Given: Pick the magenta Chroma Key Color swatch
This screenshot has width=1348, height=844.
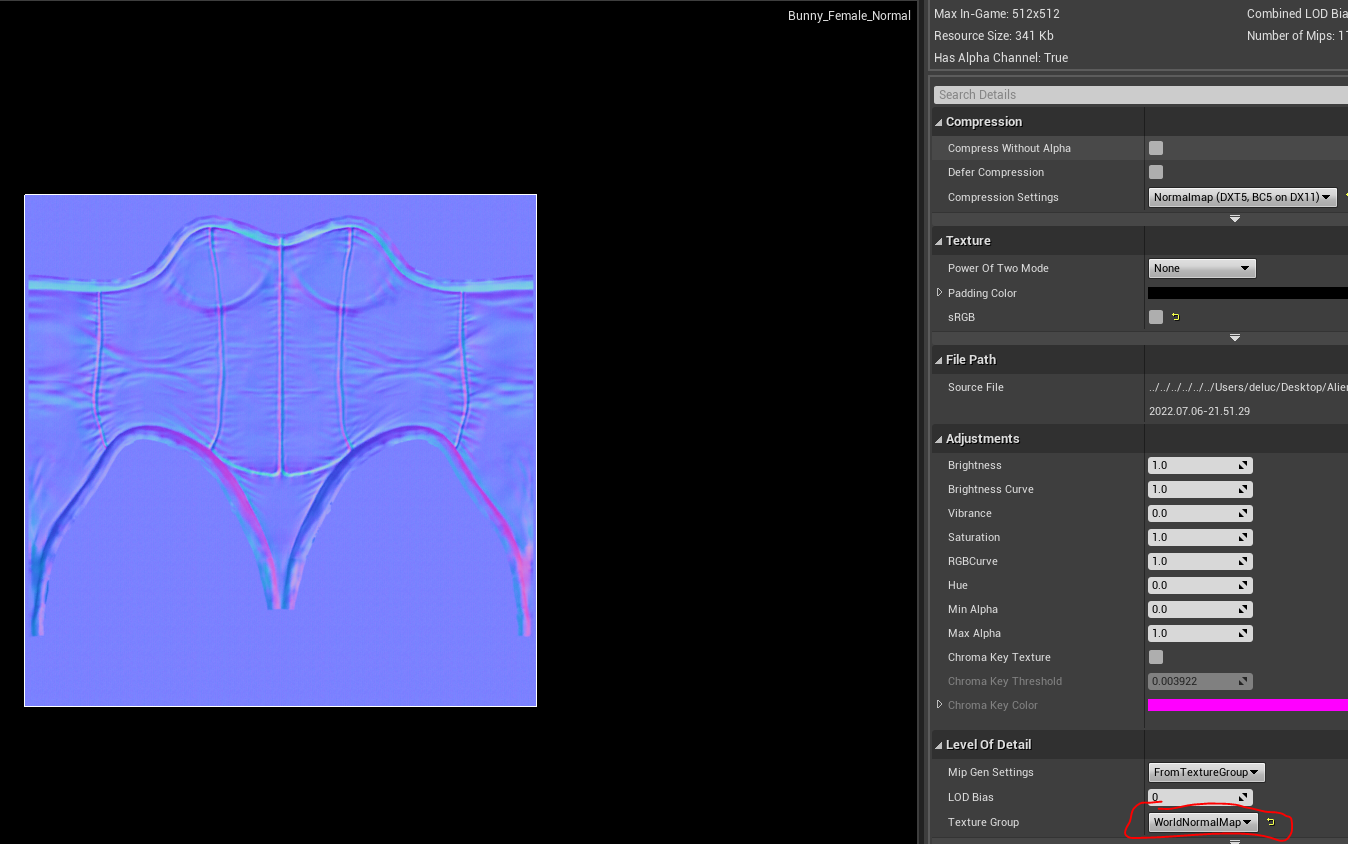Looking at the screenshot, I should (1248, 705).
